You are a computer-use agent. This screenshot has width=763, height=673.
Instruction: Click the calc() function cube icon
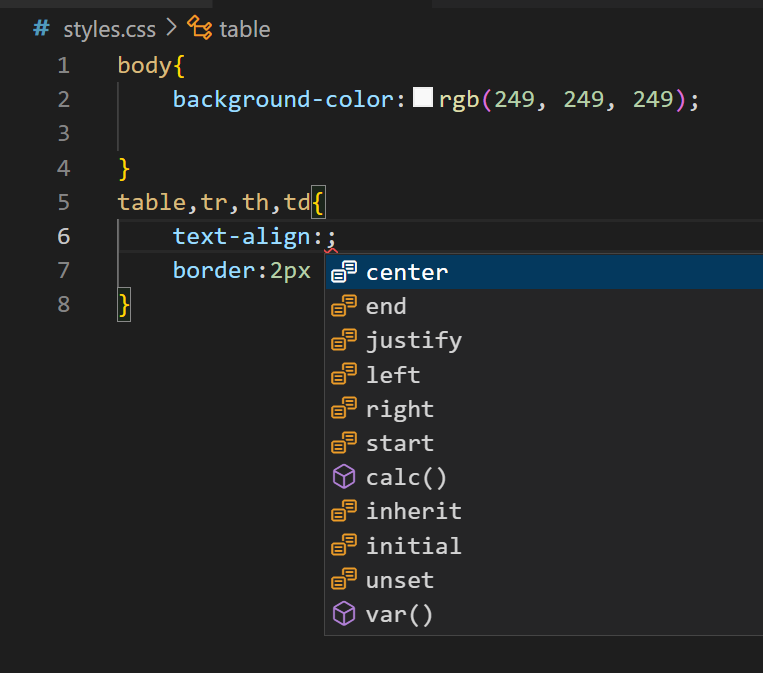tap(344, 477)
